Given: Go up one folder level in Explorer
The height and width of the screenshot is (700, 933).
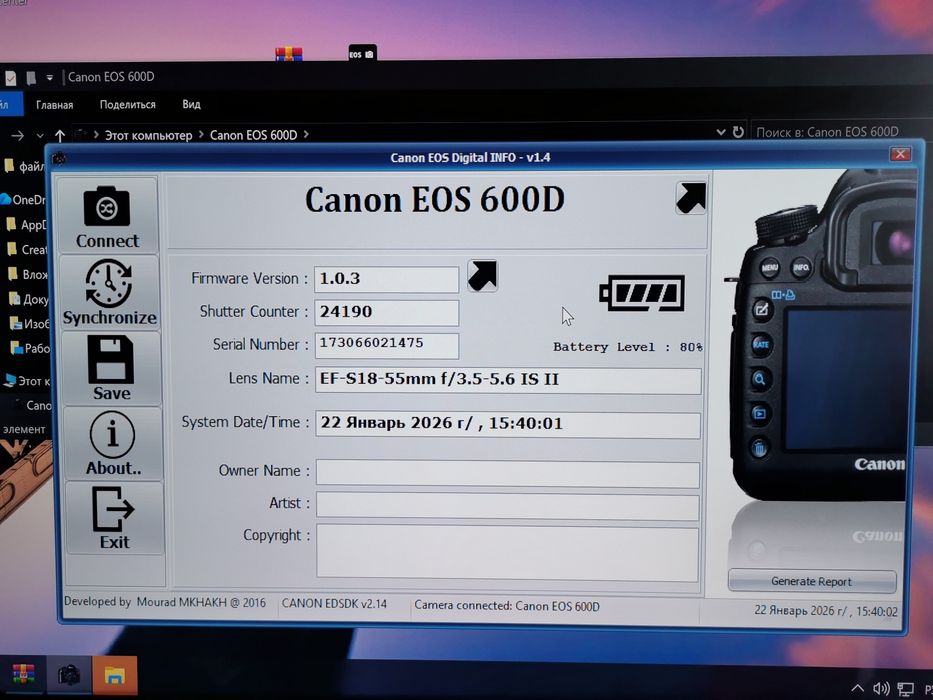Looking at the screenshot, I should [60, 136].
